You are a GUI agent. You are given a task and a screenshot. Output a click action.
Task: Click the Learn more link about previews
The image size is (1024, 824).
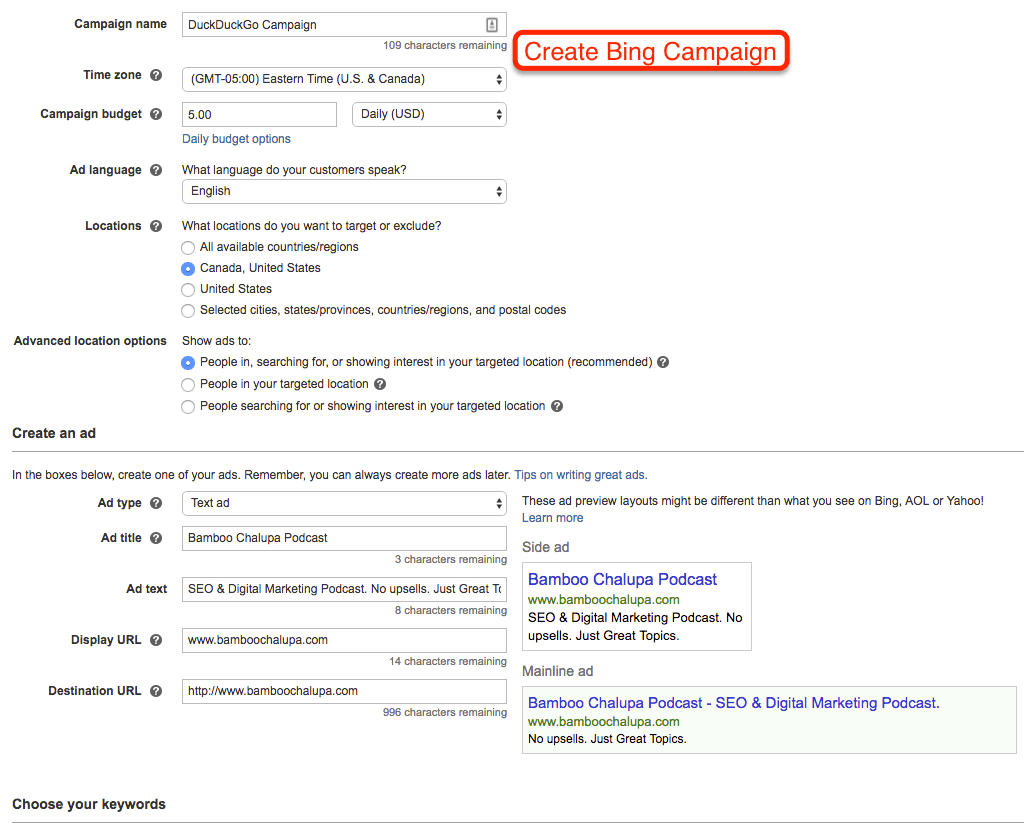point(552,518)
